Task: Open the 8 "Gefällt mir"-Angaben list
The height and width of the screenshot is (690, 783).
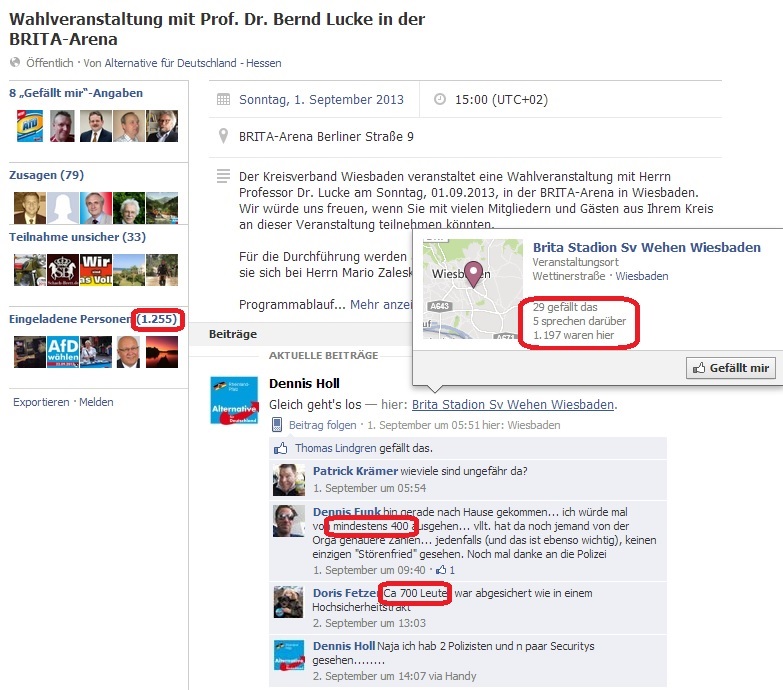Action: coord(76,93)
